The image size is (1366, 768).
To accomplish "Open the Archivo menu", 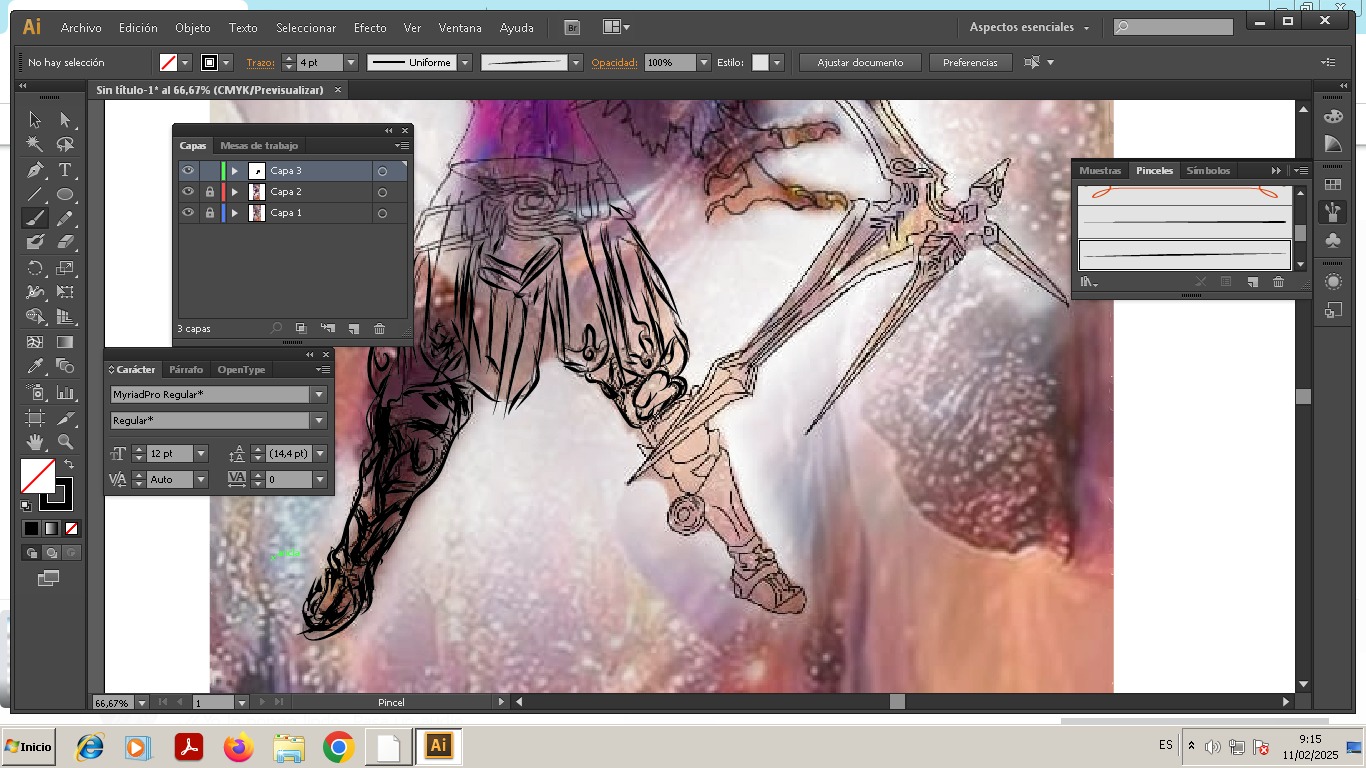I will point(81,28).
